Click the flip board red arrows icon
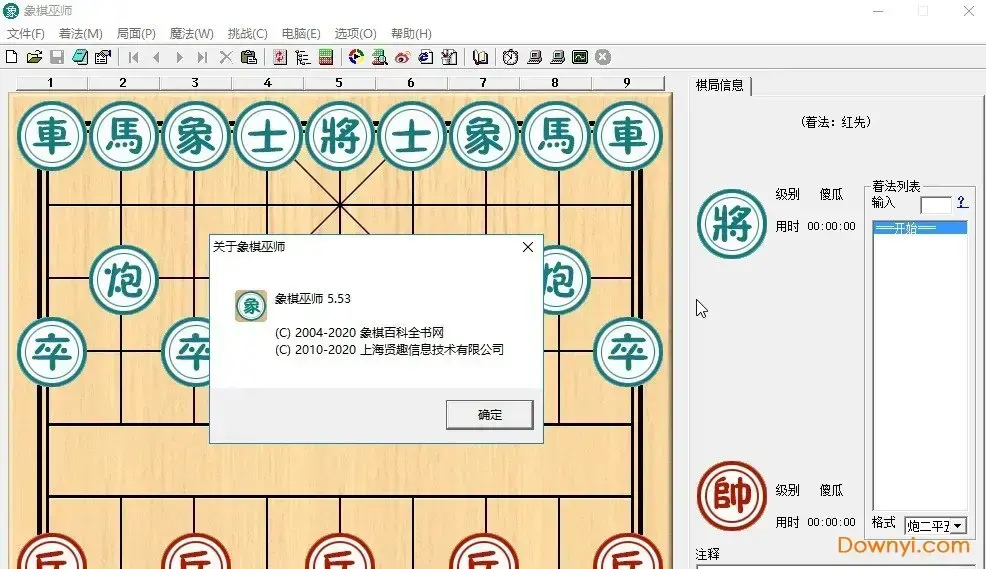The image size is (986, 569). 280,57
